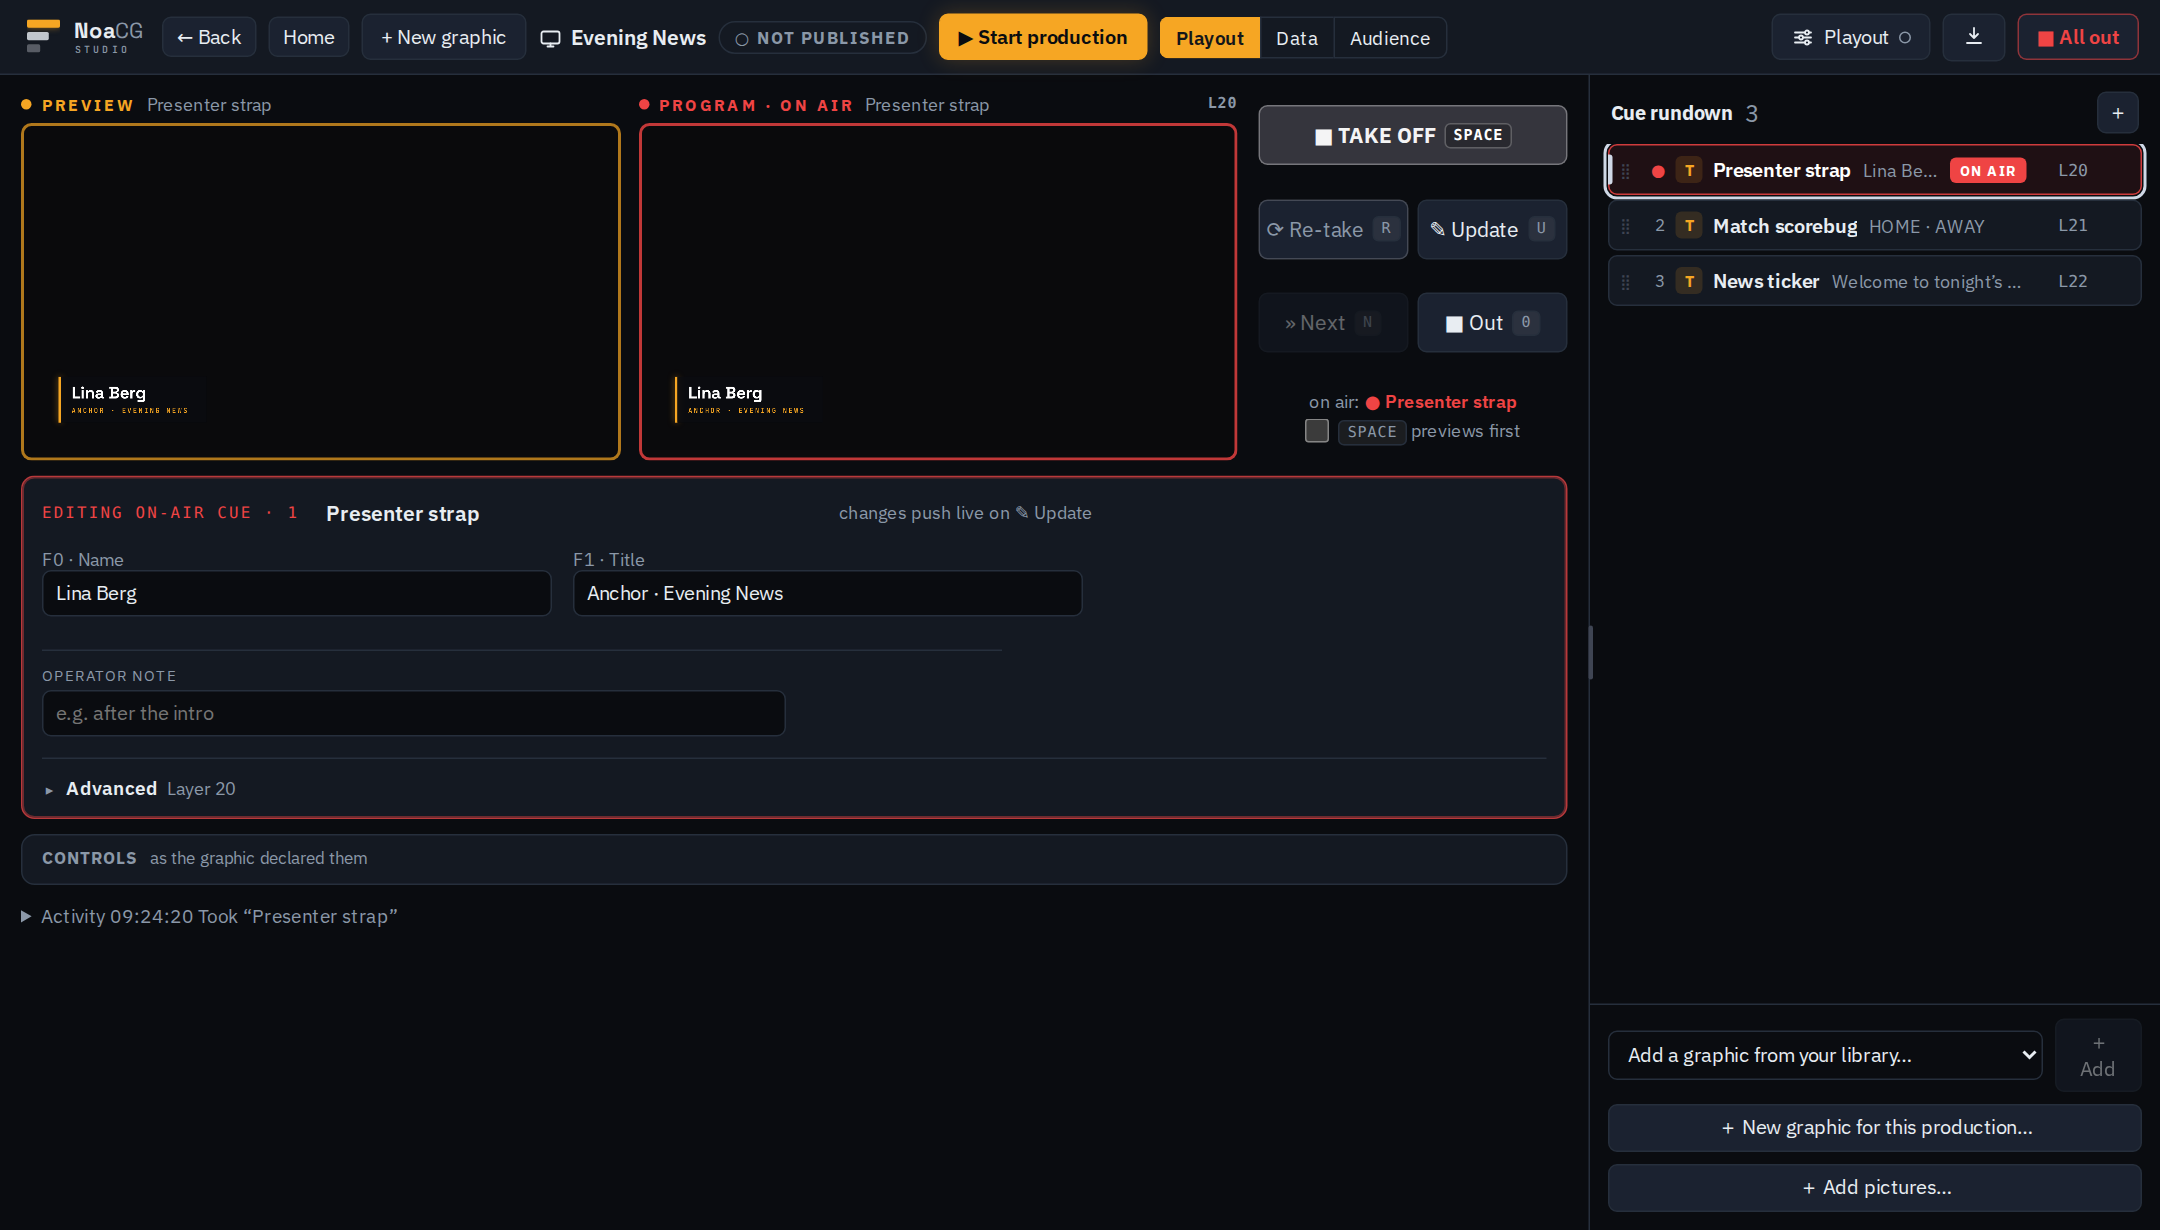Grab drag handle of Match scorebug cue
Screen dimensions: 2160x1230
coord(1626,226)
